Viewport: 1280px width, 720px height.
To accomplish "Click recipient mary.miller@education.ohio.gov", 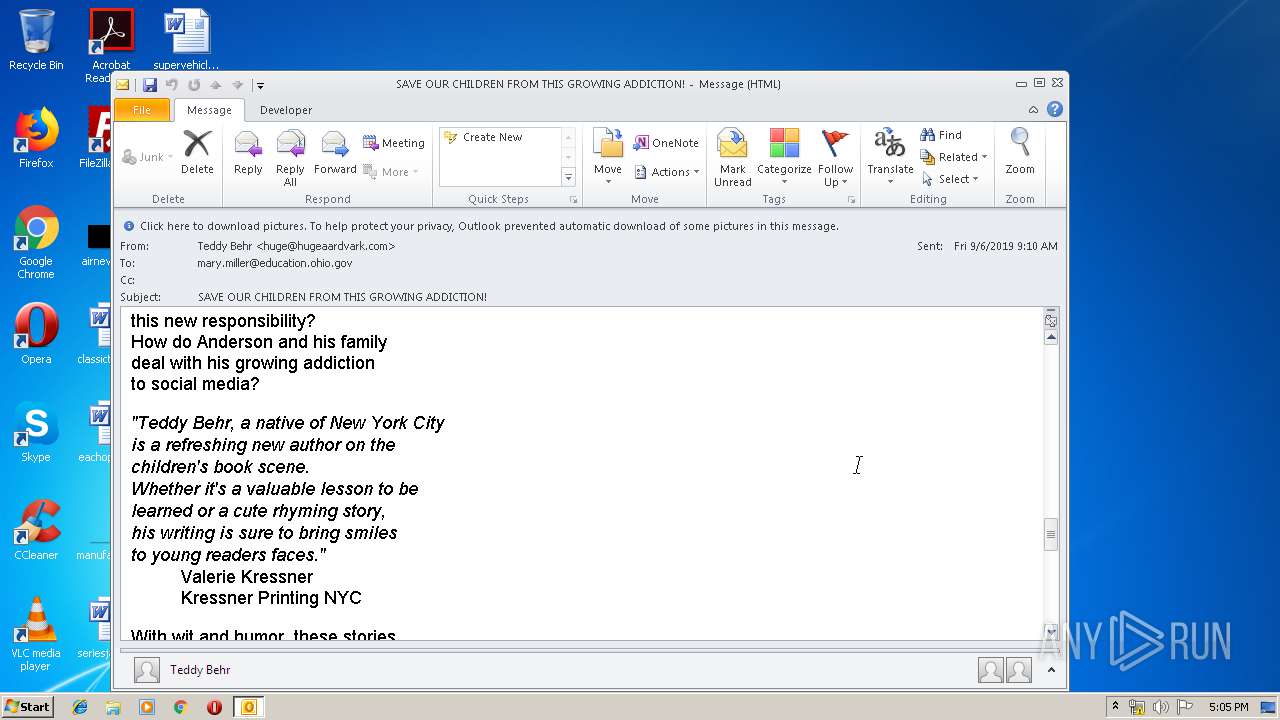I will 274,263.
